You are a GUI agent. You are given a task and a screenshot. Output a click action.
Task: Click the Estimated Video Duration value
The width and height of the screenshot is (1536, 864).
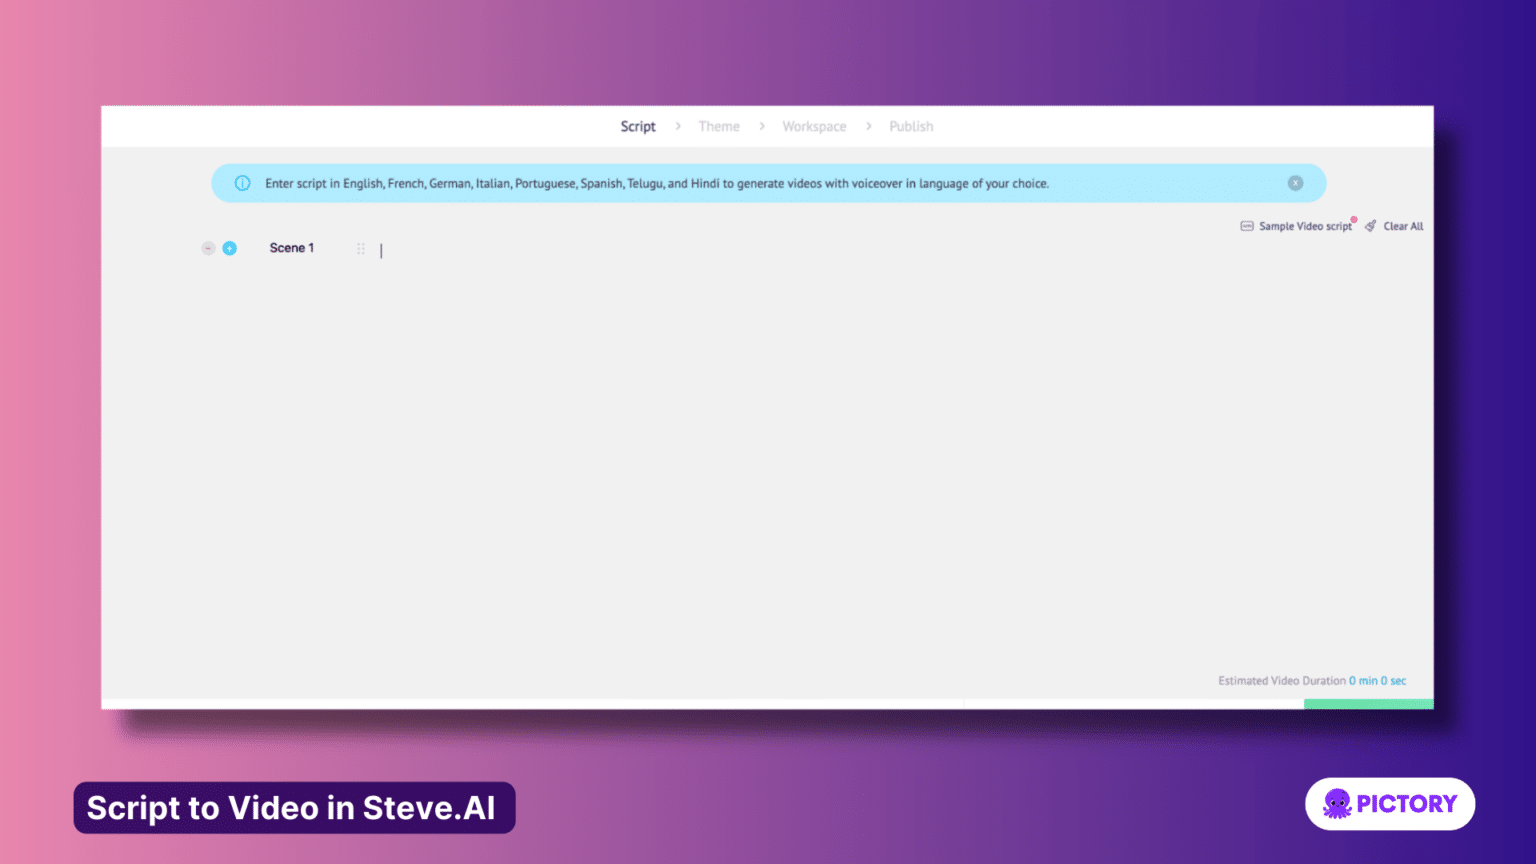[1378, 680]
